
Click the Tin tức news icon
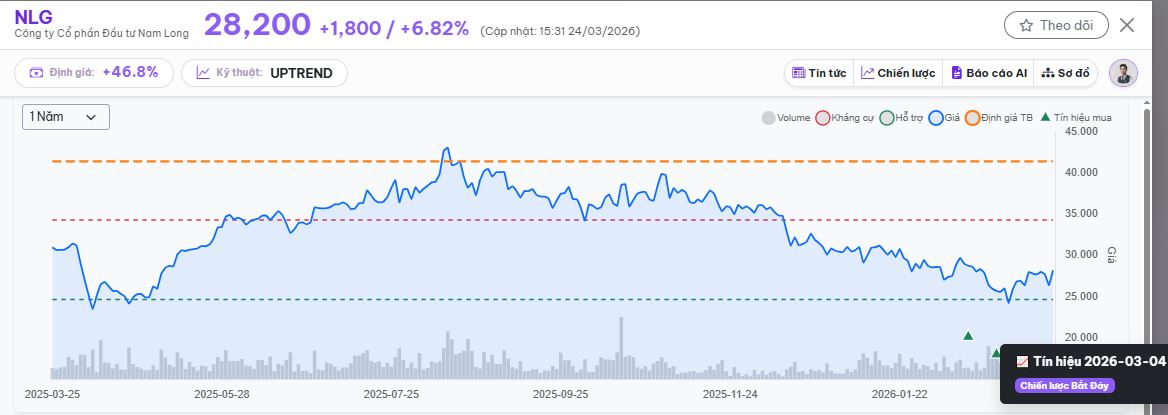pos(798,73)
